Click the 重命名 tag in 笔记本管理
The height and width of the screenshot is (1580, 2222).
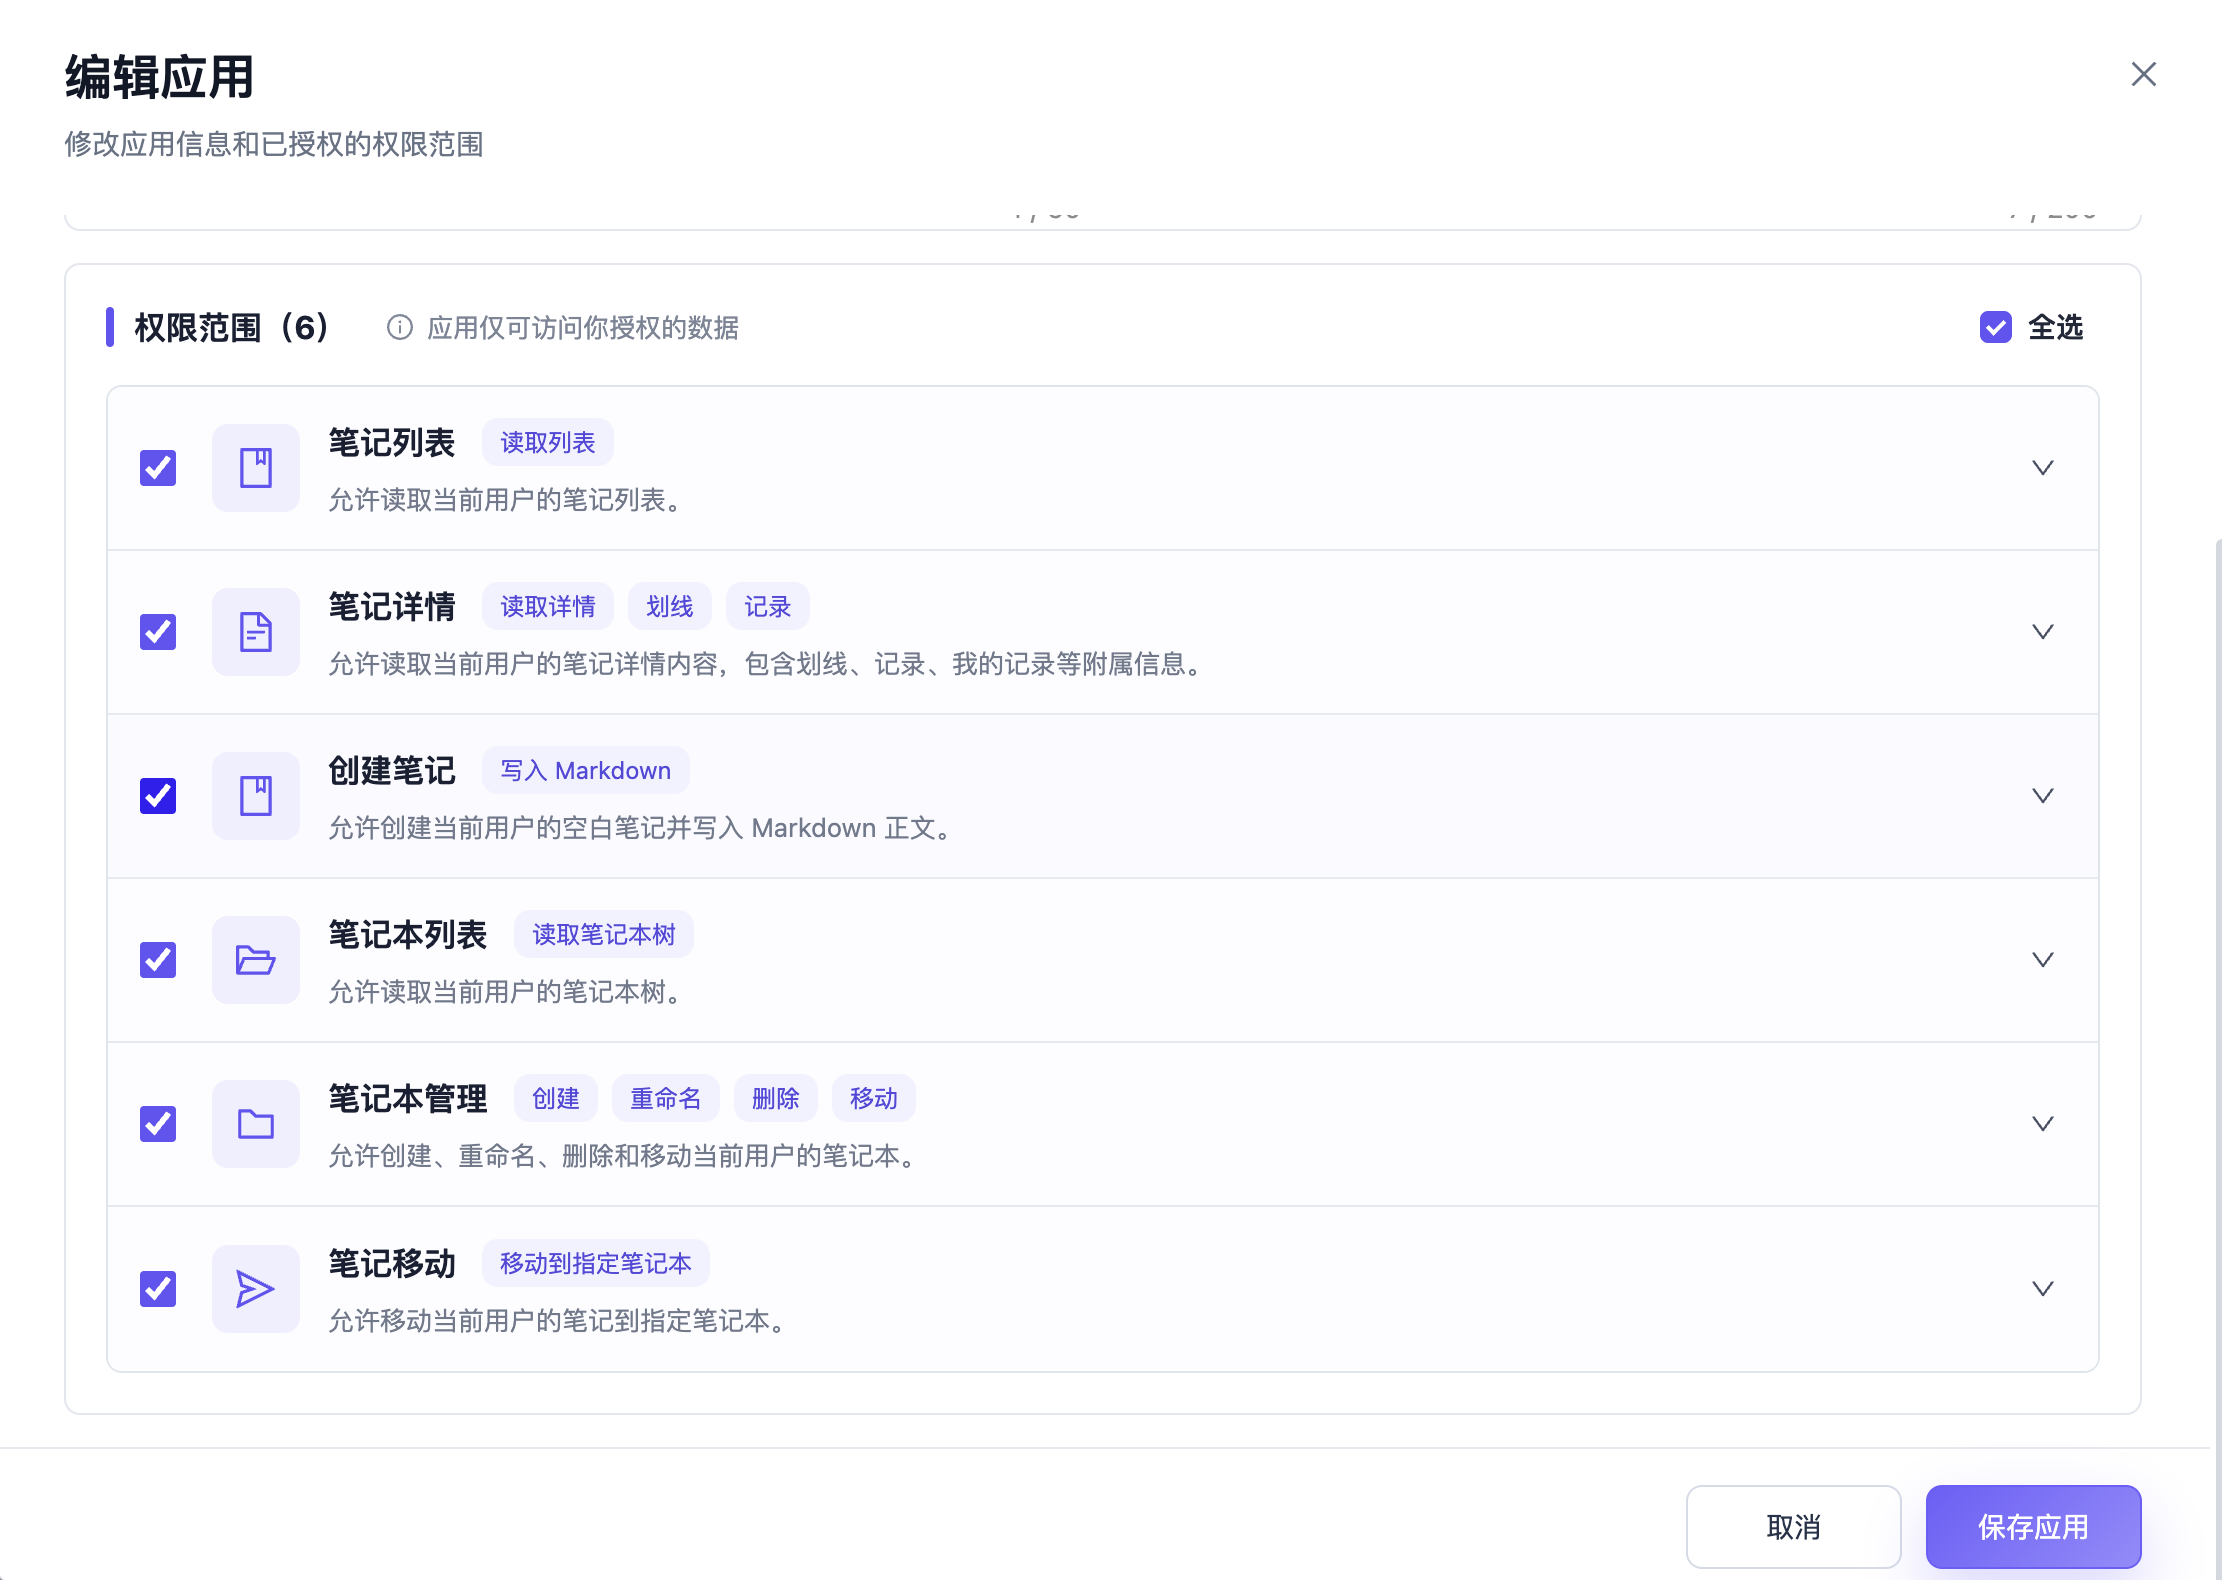point(666,1099)
